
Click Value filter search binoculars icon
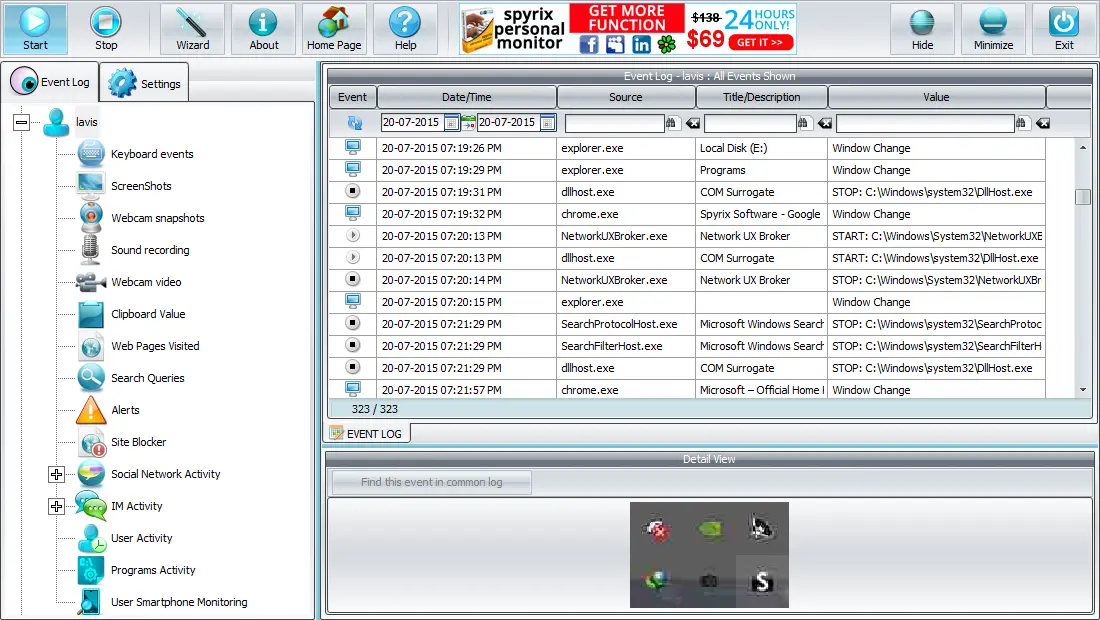(x=1021, y=123)
